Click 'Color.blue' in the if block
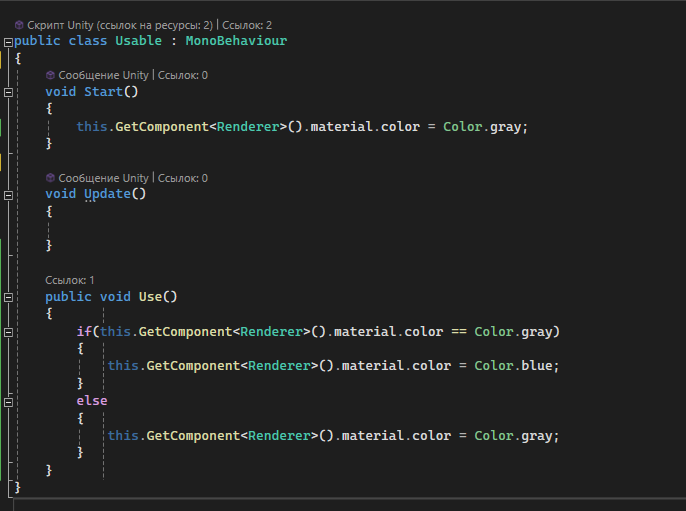686x511 pixels. tap(513, 366)
